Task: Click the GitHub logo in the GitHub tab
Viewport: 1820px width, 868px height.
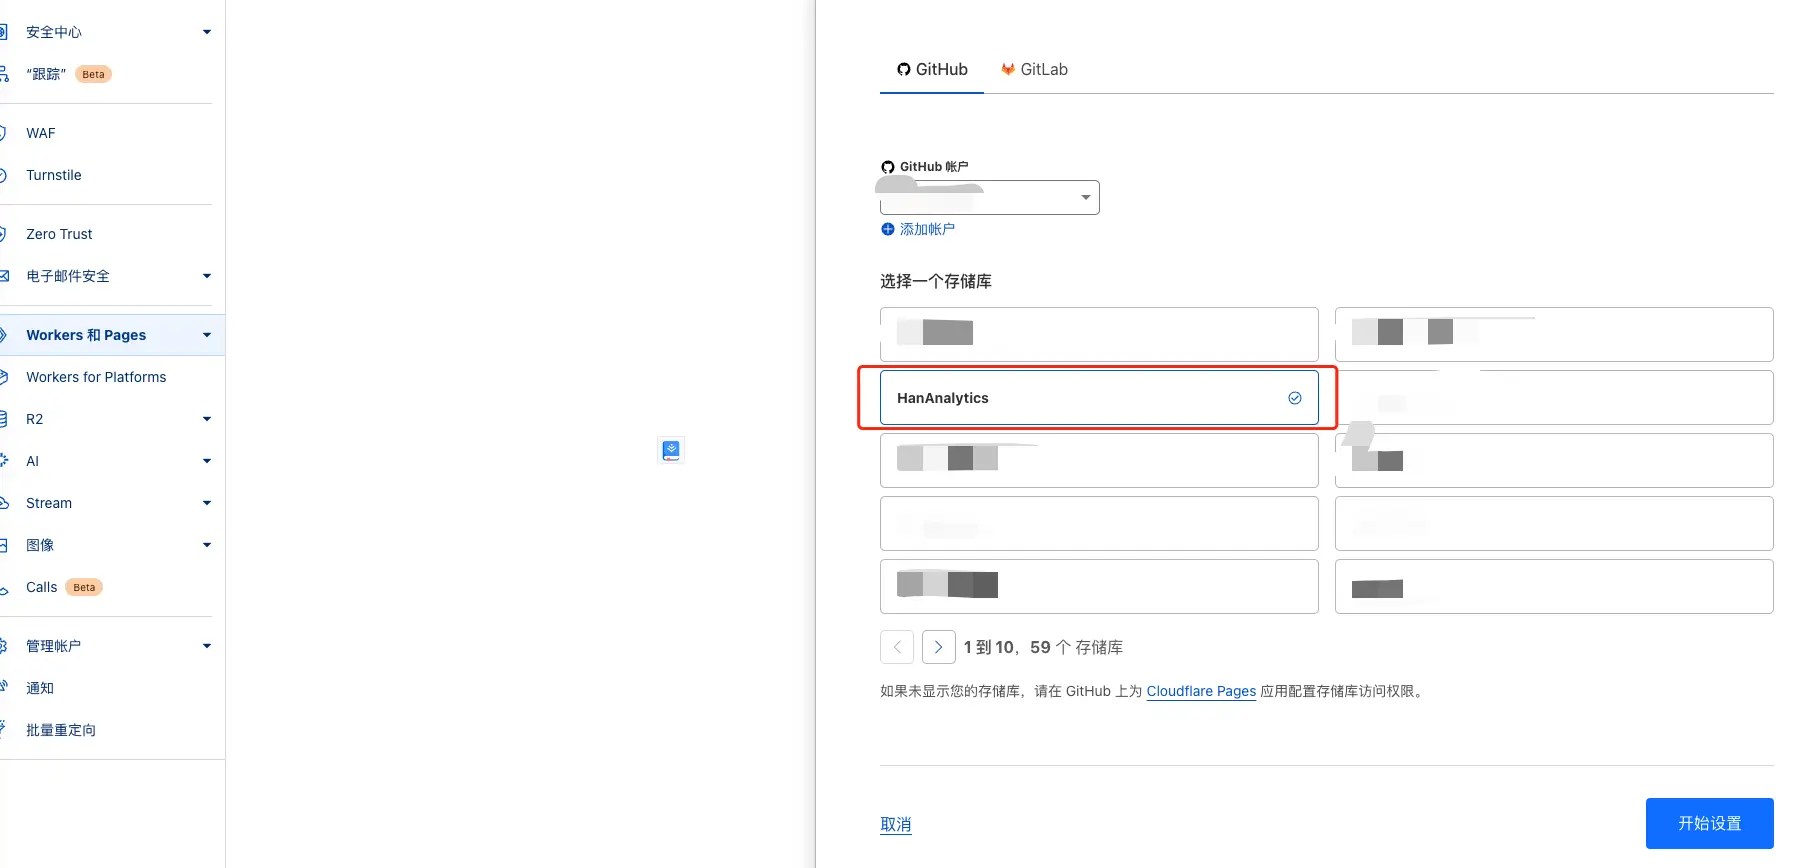Action: [x=904, y=69]
